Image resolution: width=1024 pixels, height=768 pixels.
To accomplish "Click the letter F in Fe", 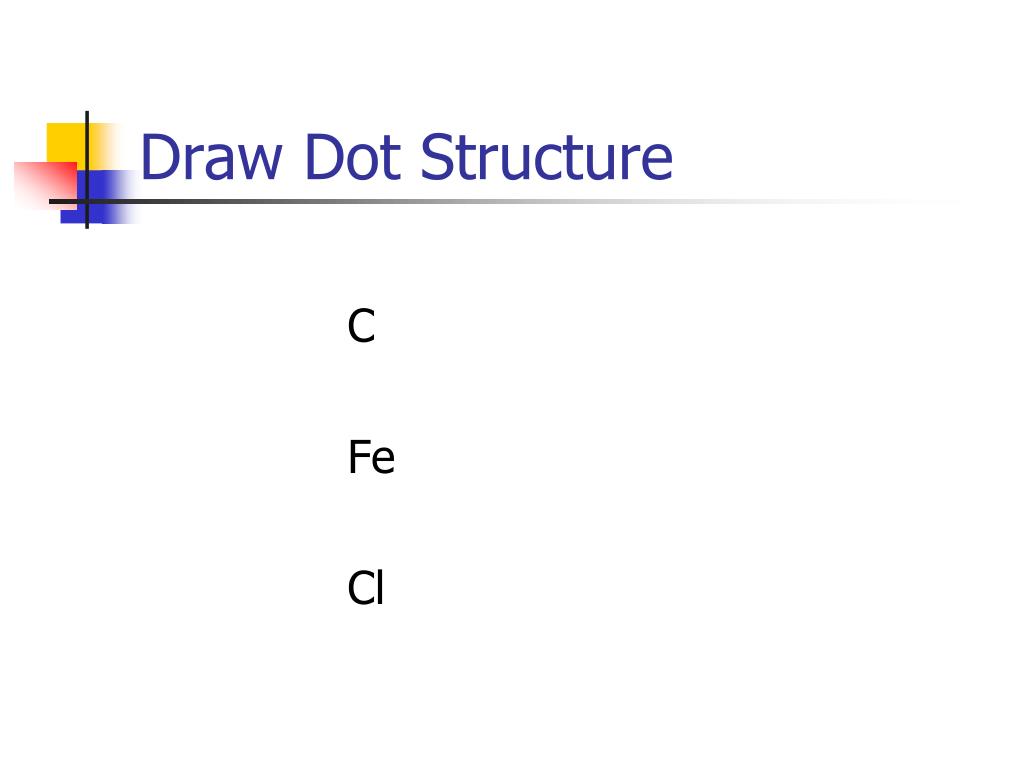I will coord(359,457).
